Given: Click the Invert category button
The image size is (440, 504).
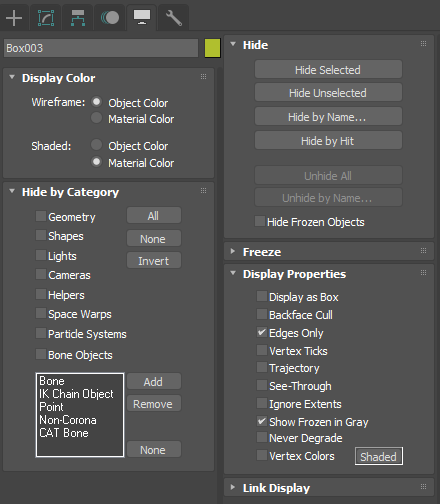Looking at the screenshot, I should [154, 260].
